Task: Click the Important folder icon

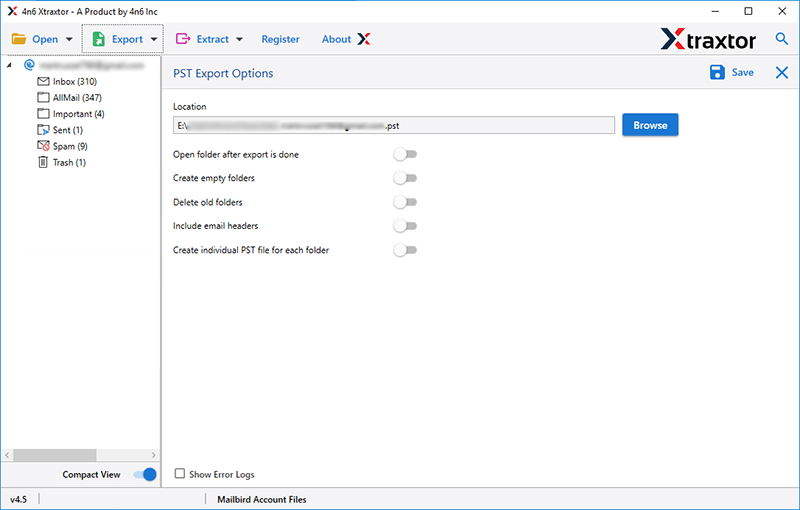Action: tap(43, 114)
